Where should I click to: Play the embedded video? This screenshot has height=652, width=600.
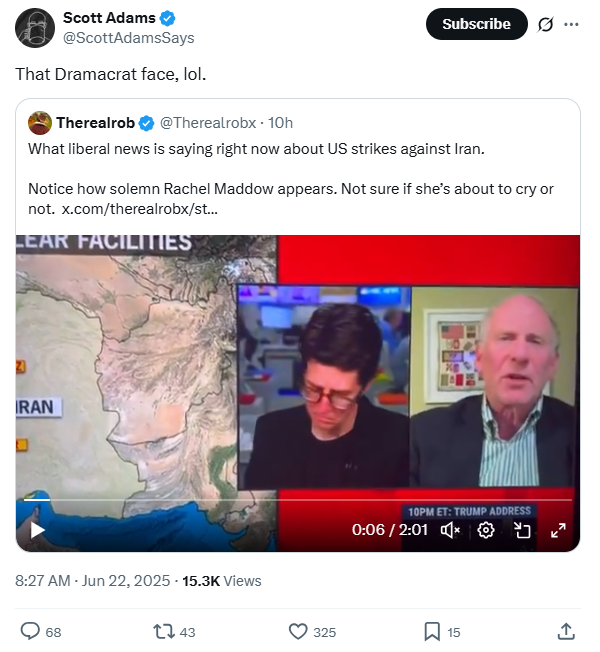(38, 530)
